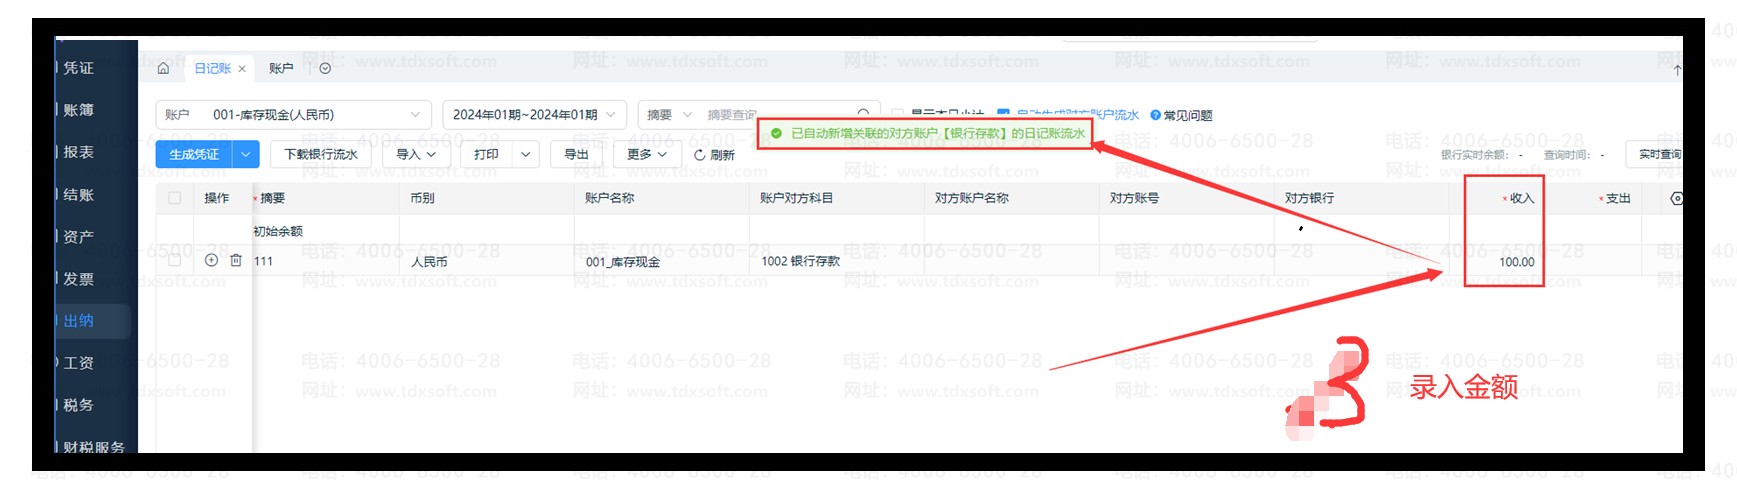Open the 摘要 search type dropdown
The image size is (1737, 489).
click(669, 115)
